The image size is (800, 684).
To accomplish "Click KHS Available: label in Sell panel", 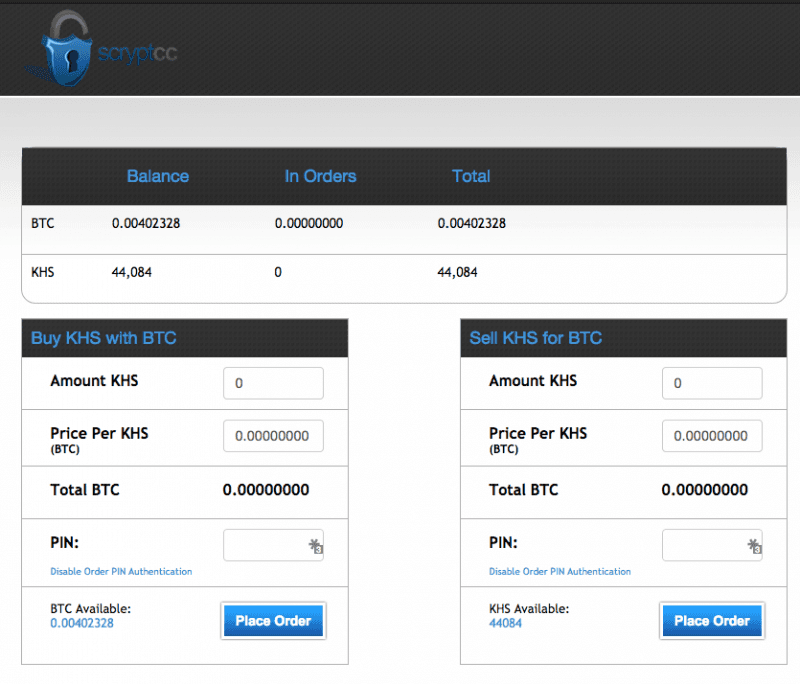I will (x=529, y=609).
